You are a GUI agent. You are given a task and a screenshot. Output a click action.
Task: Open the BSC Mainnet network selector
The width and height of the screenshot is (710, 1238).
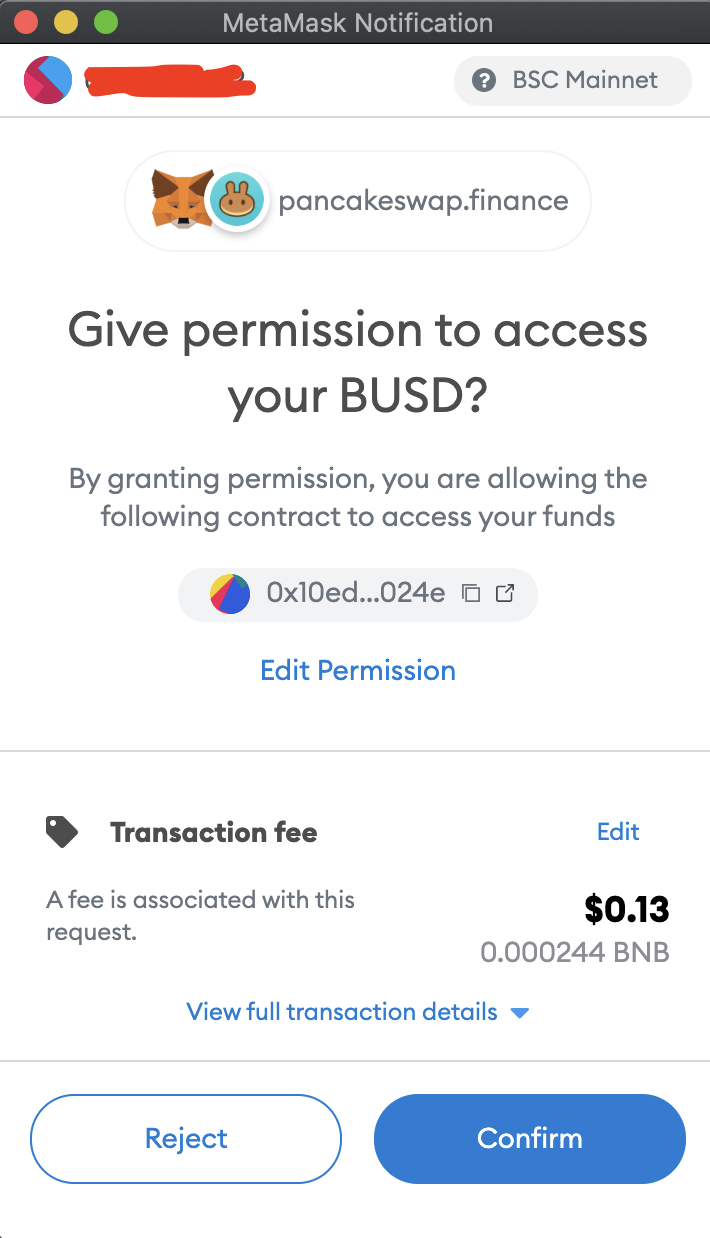572,80
